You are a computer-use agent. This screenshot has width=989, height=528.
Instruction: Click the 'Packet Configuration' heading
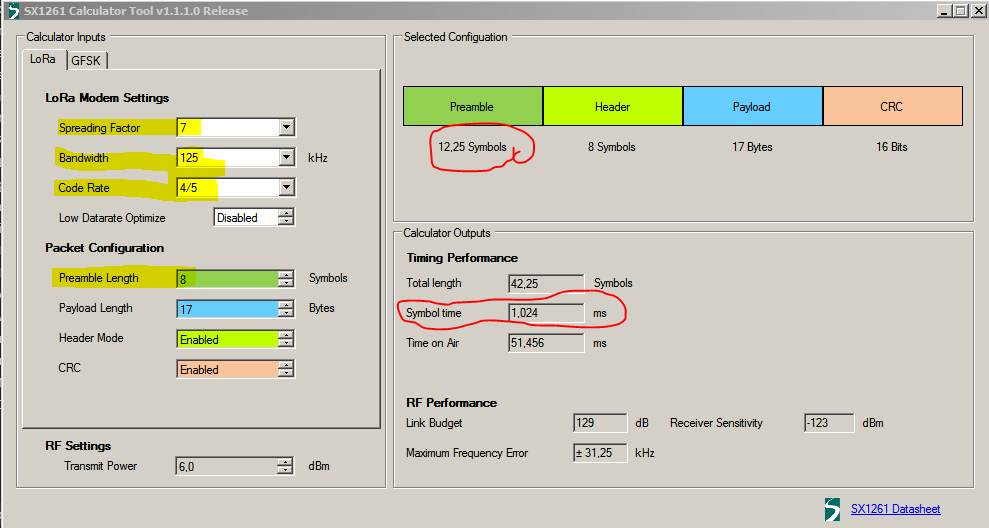click(105, 248)
